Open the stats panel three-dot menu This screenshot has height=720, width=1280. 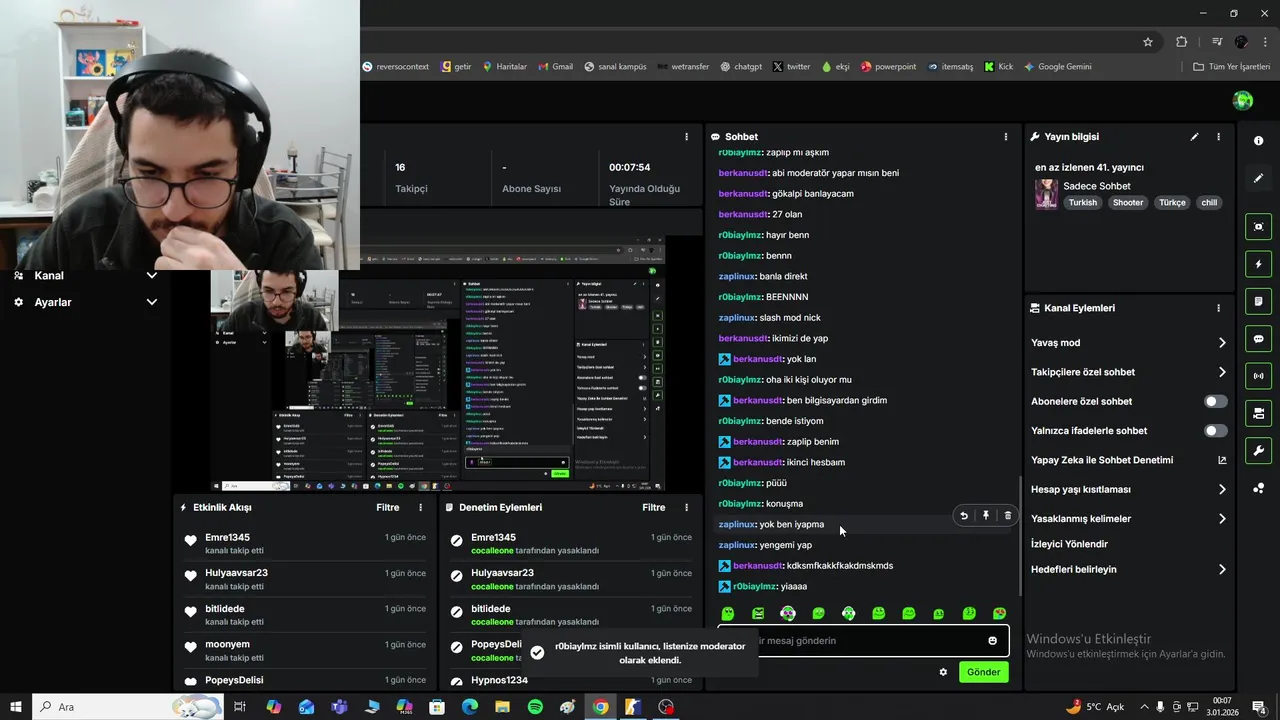click(686, 137)
